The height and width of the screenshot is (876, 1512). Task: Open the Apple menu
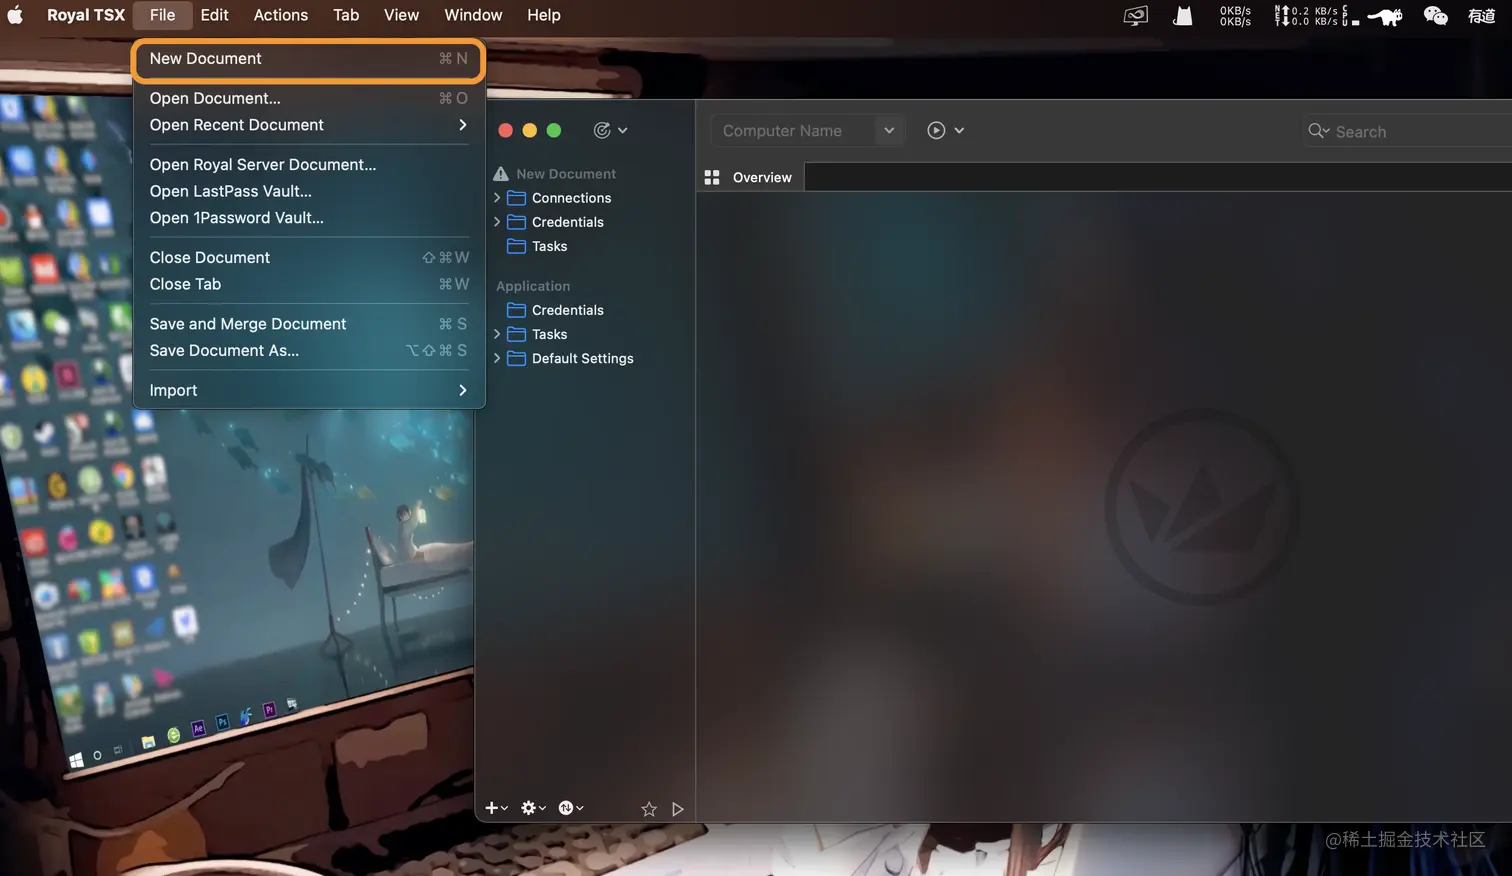15,15
